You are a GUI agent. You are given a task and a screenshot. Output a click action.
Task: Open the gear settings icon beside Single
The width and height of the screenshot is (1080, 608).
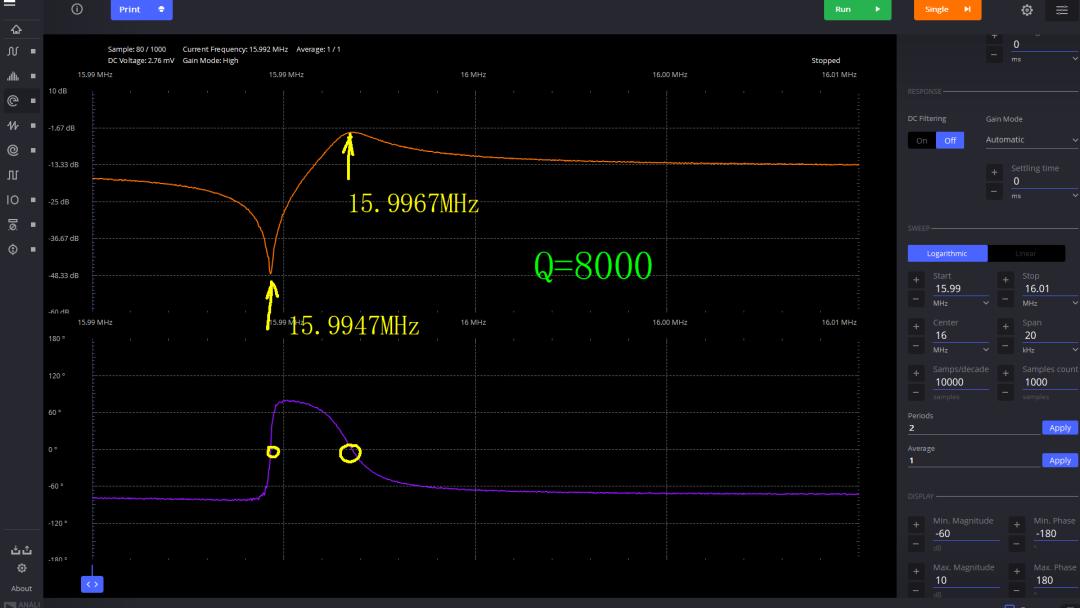point(1027,10)
